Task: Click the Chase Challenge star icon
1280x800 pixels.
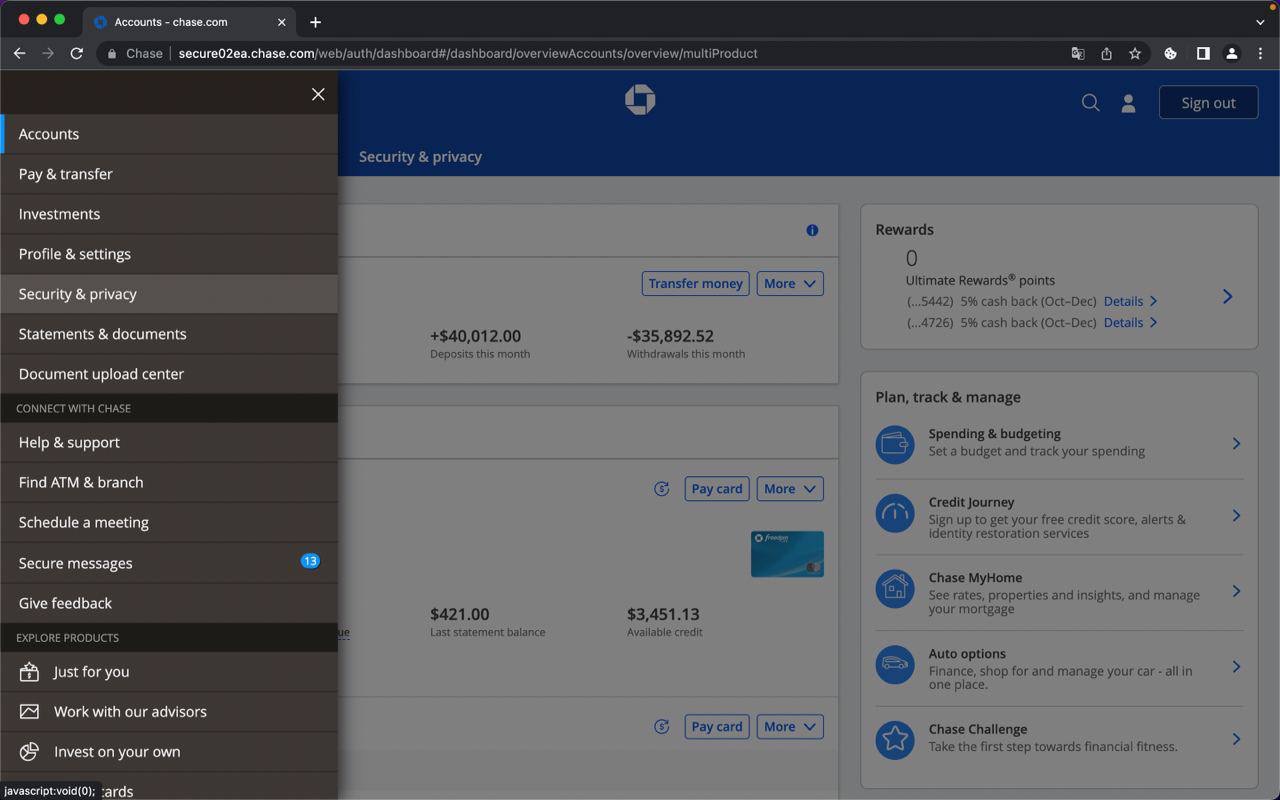Action: (x=895, y=739)
